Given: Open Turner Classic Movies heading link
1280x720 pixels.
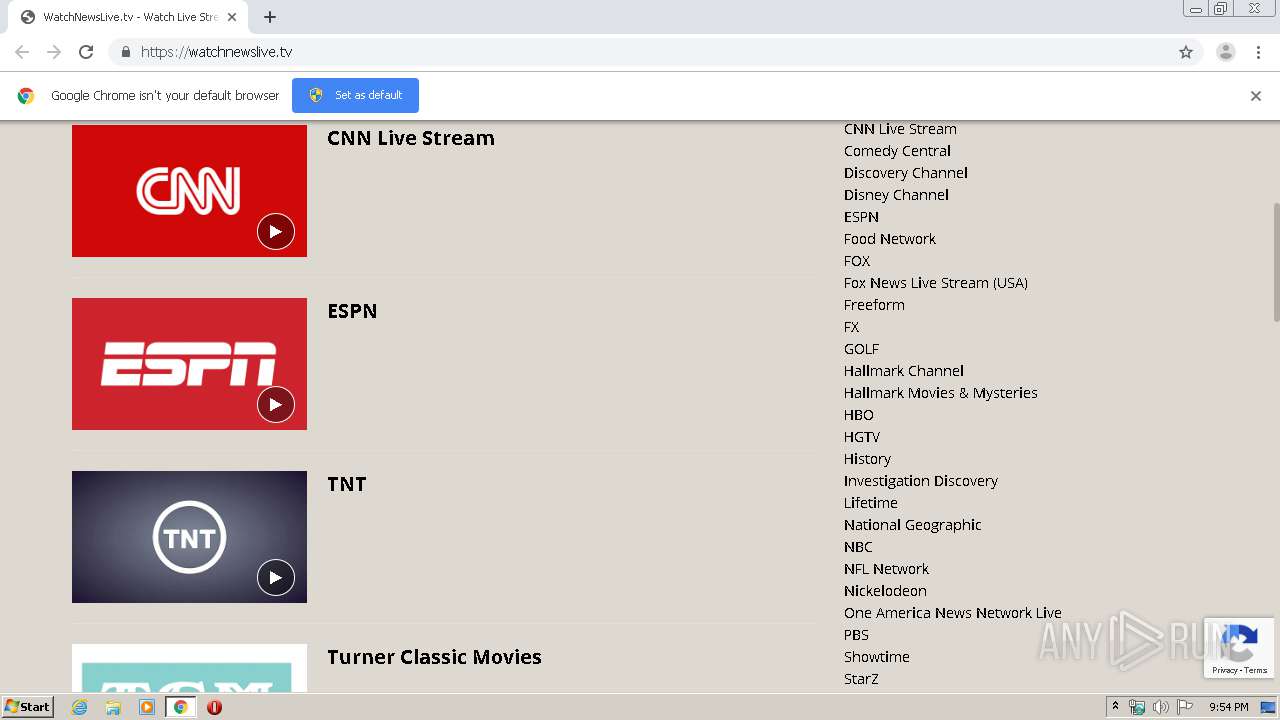Looking at the screenshot, I should point(434,657).
